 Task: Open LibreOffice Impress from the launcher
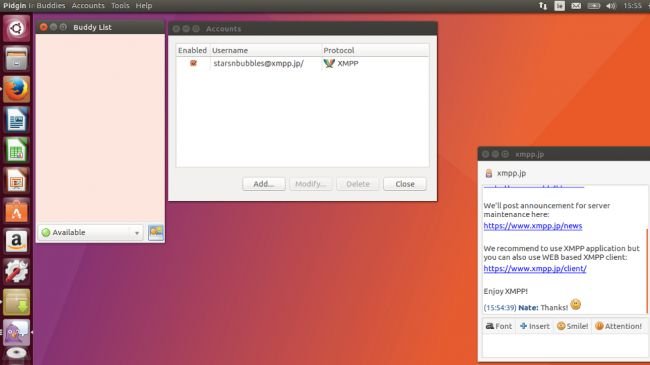tap(17, 181)
